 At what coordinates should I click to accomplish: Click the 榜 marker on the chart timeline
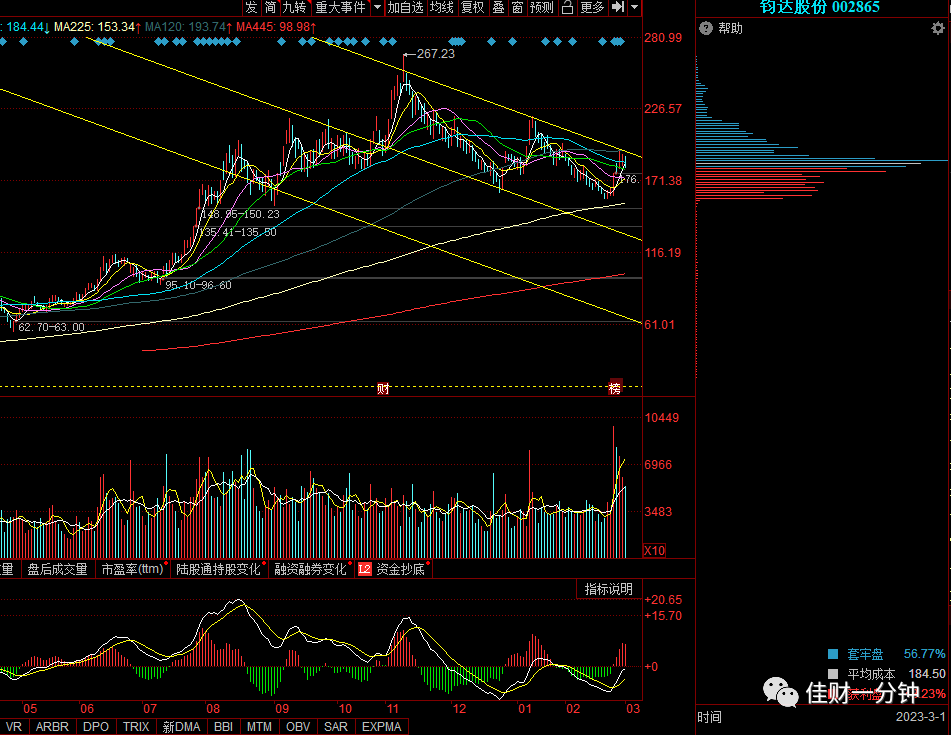(x=615, y=388)
